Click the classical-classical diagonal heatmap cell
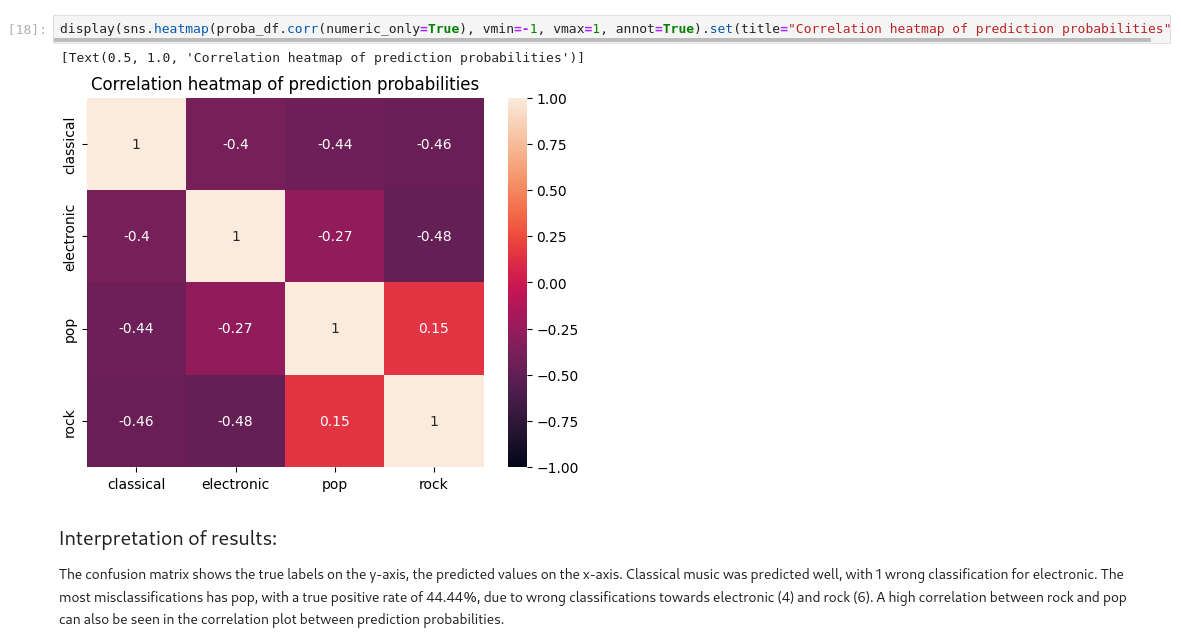The width and height of the screenshot is (1181, 634). tap(136, 144)
